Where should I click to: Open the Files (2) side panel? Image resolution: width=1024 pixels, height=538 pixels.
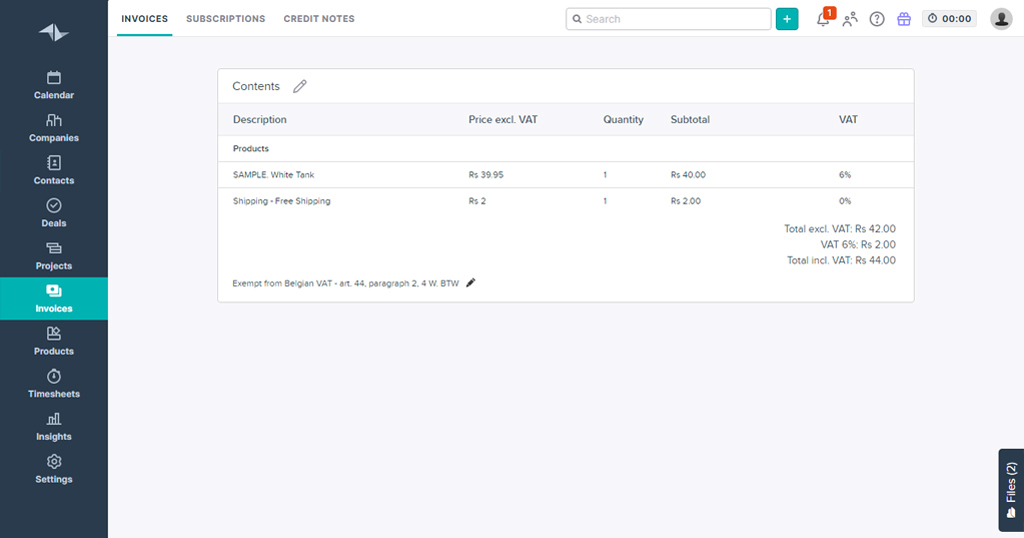pos(1011,490)
